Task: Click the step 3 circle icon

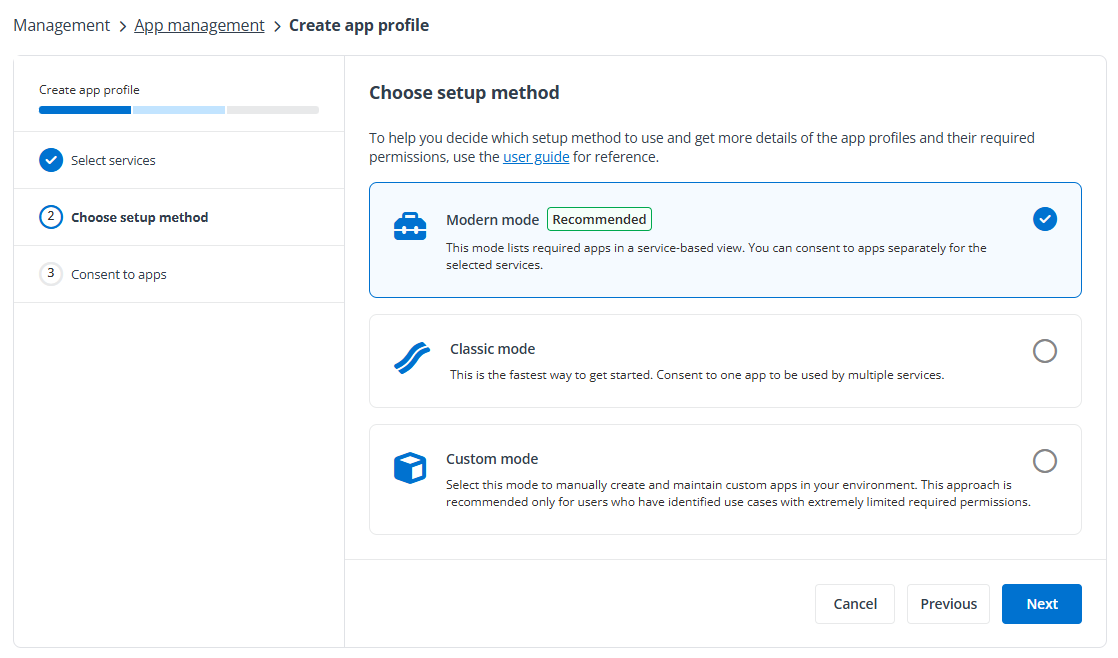Action: (51, 274)
